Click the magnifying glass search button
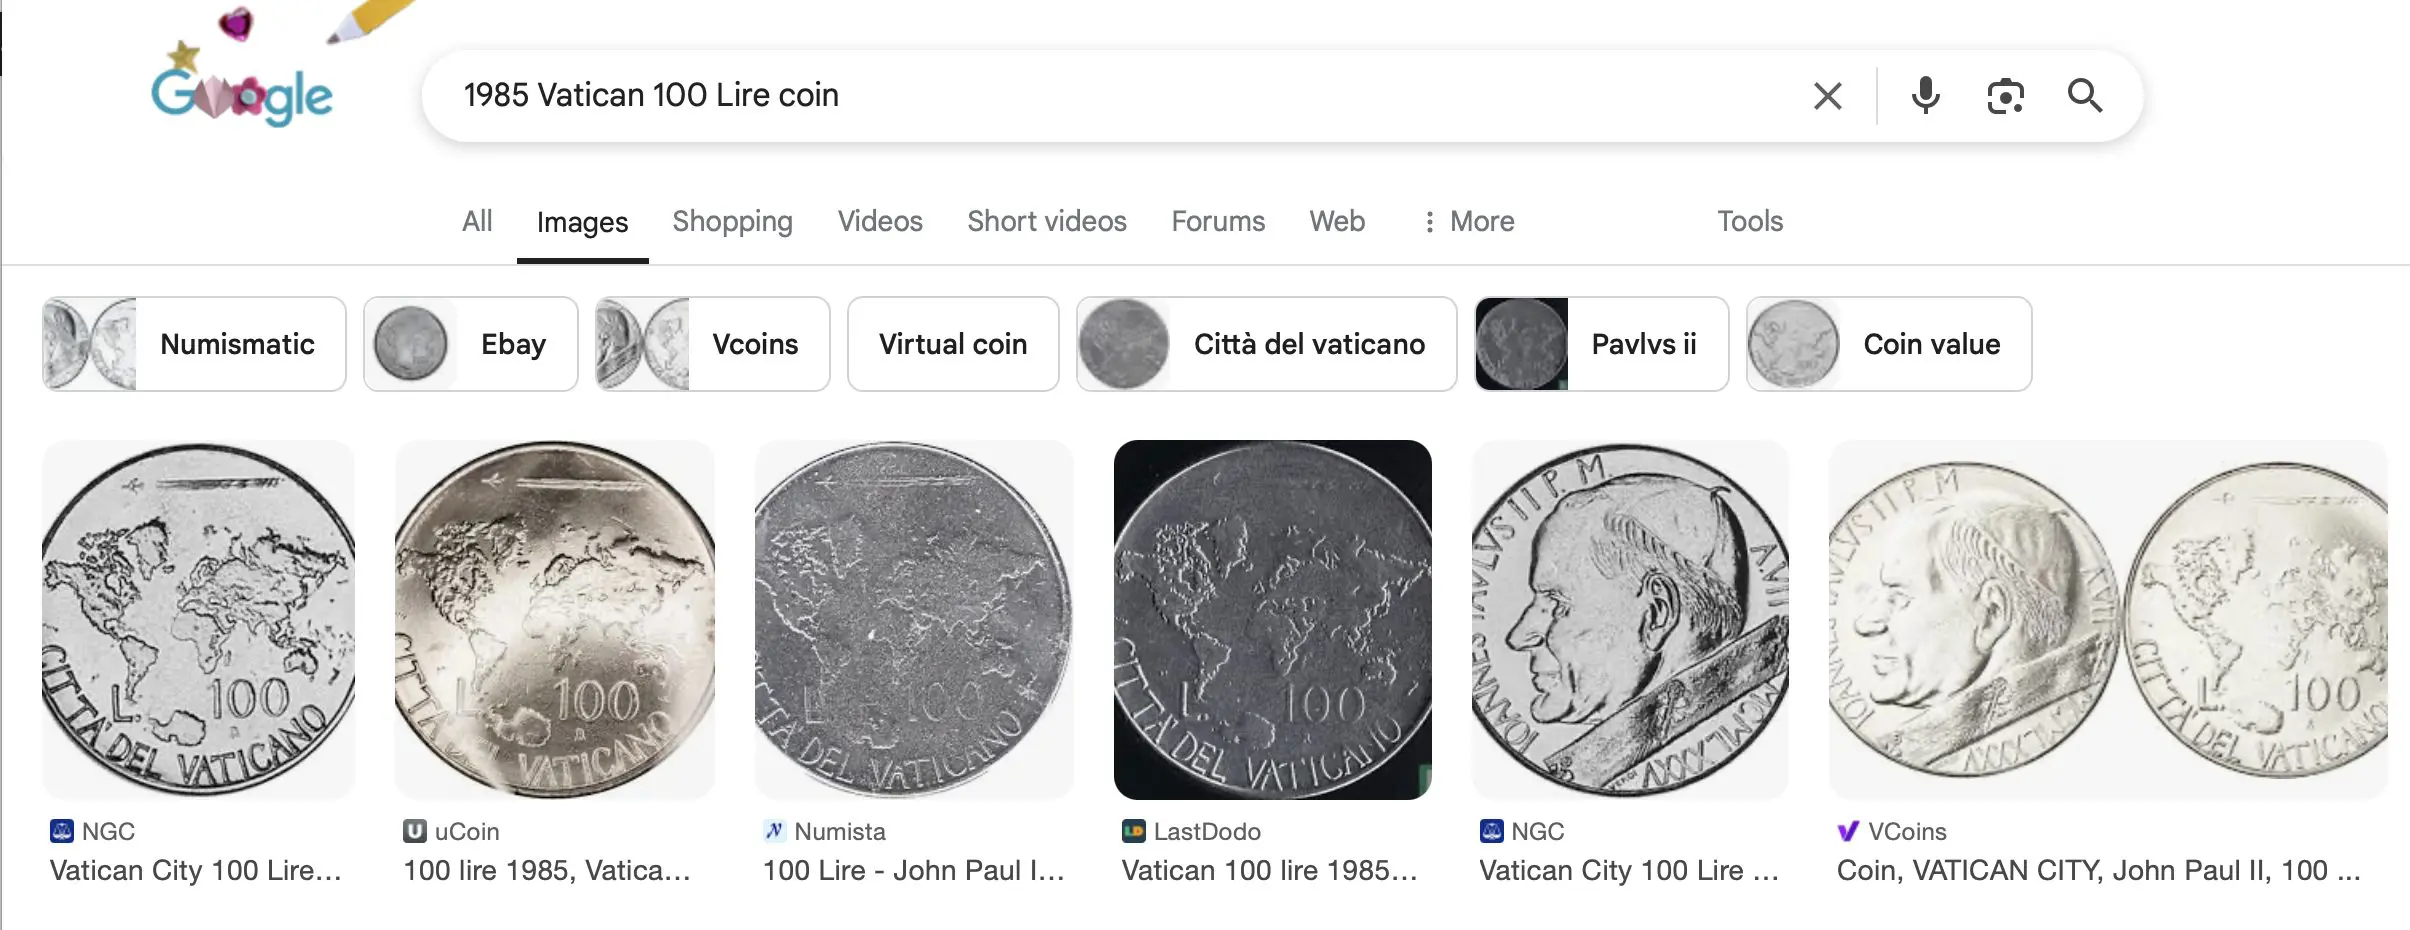2410x930 pixels. (x=2085, y=96)
